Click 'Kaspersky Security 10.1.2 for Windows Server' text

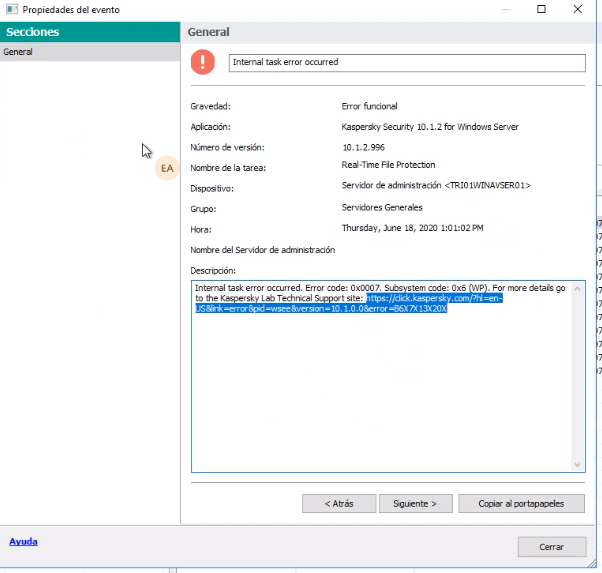(x=430, y=127)
